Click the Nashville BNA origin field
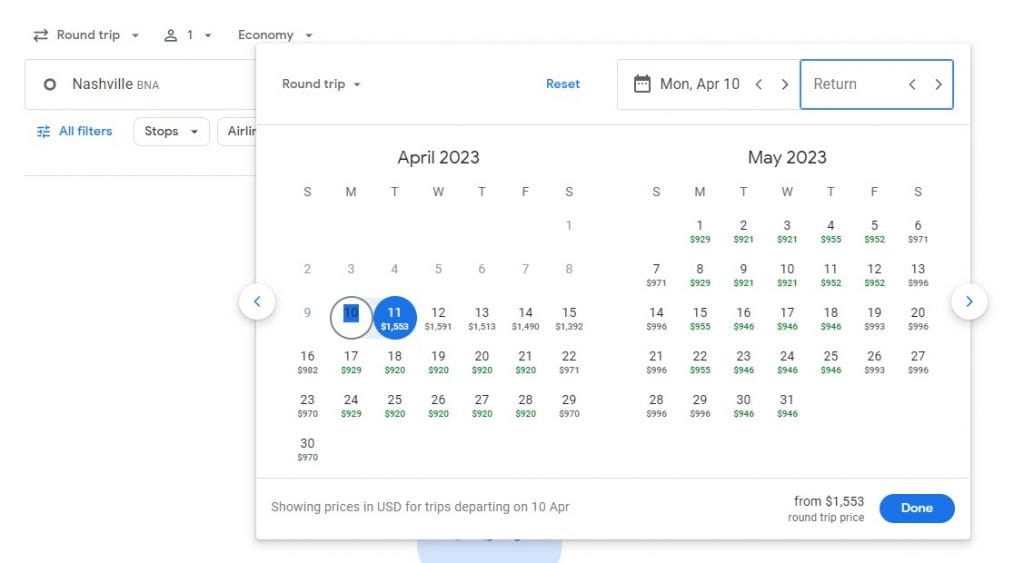 click(140, 85)
